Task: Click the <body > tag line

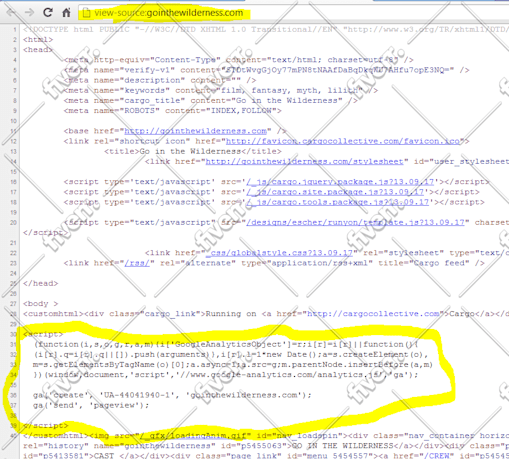Action: pos(41,304)
